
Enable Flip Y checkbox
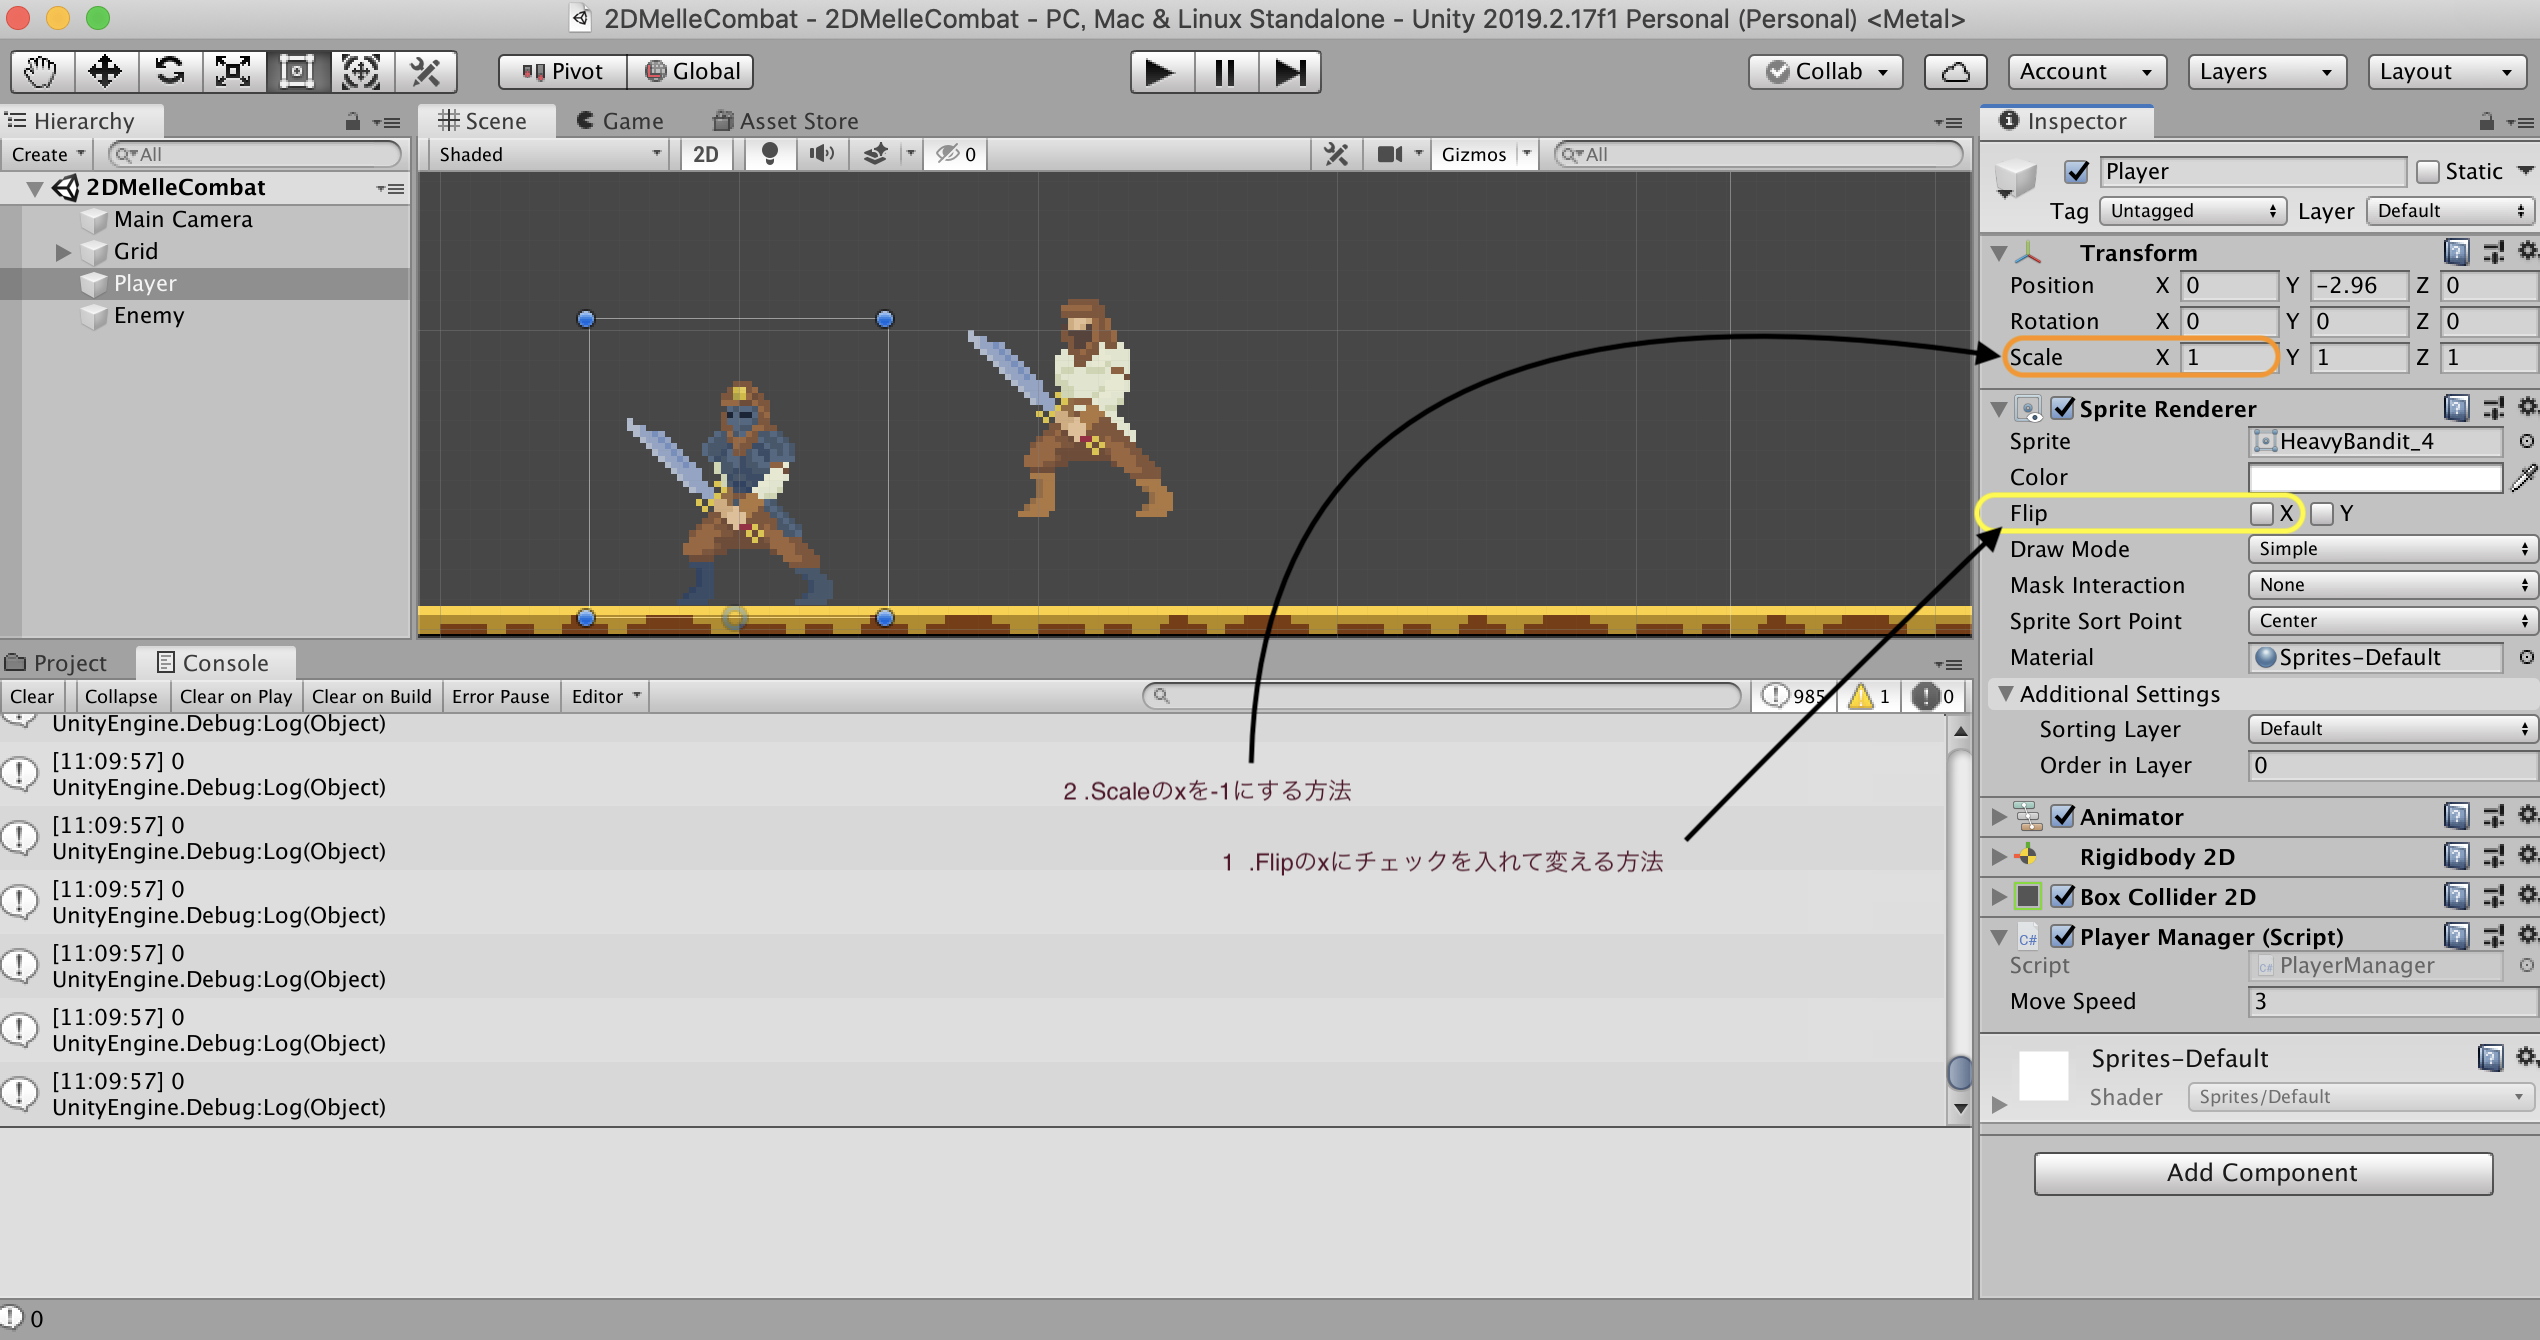(2322, 514)
